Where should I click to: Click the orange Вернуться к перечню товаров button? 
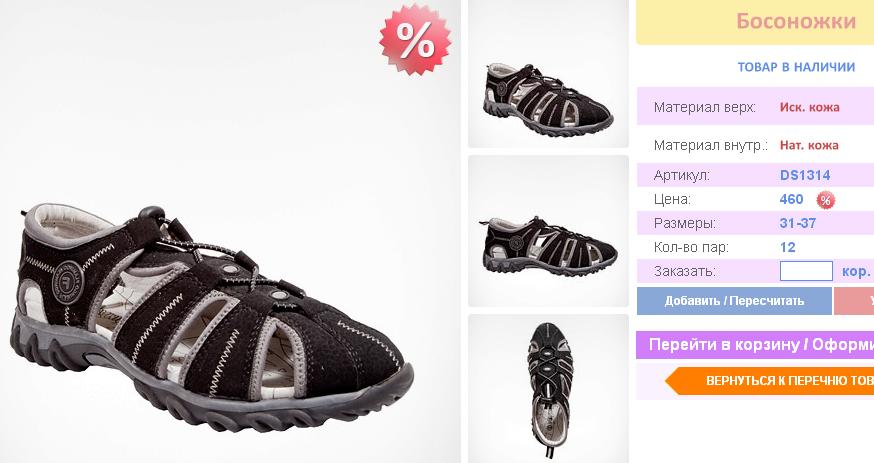770,381
